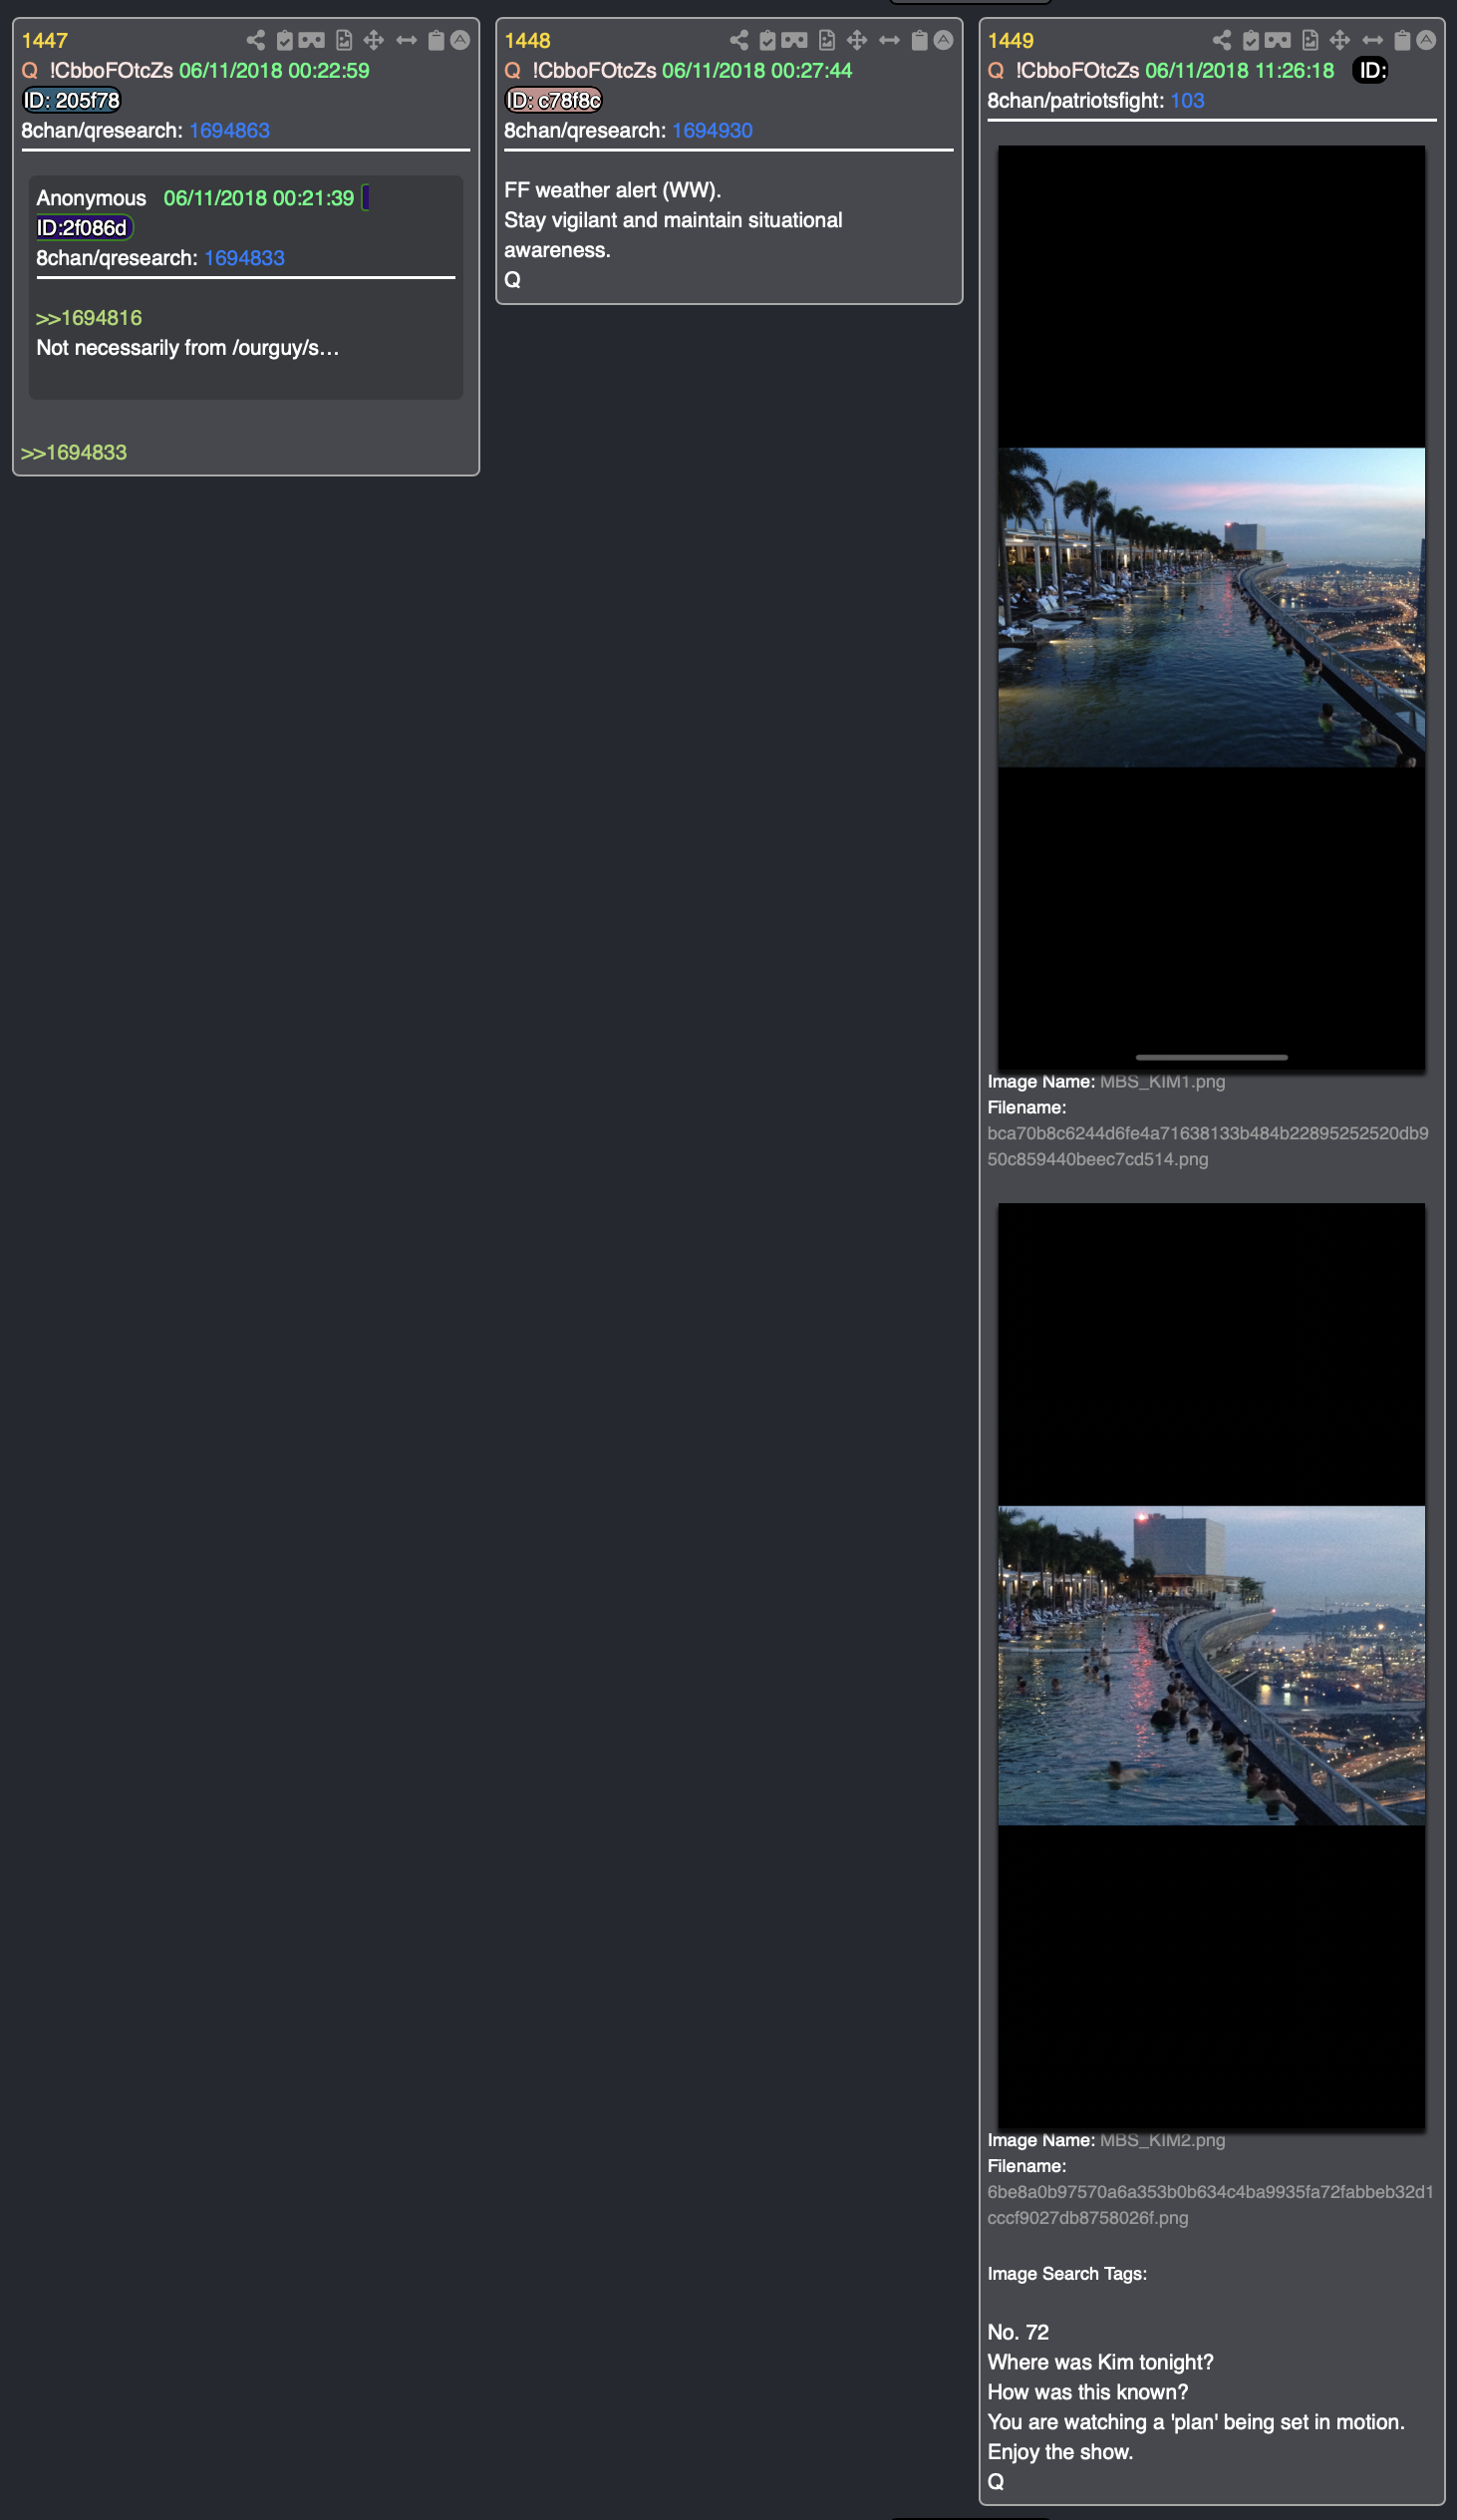
Task: Click the 'Image Search Tags:' label
Action: coord(1067,2273)
